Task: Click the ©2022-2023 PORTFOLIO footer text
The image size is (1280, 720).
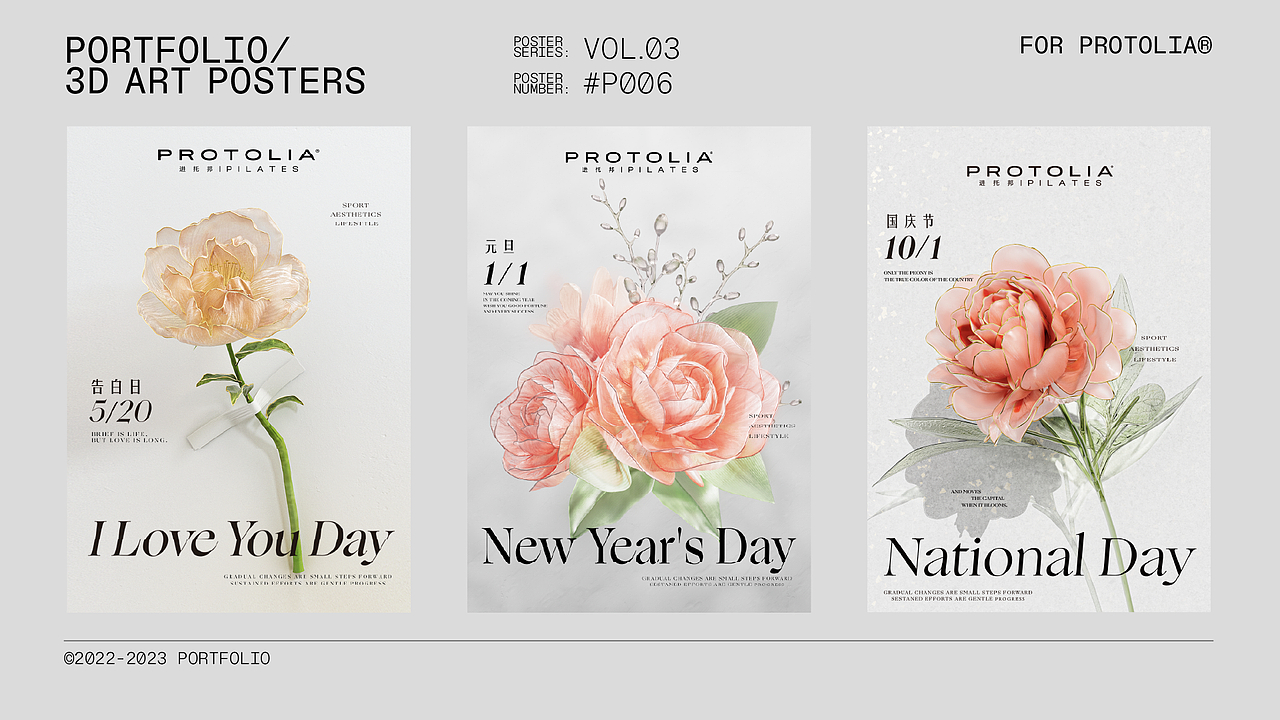Action: coord(167,658)
